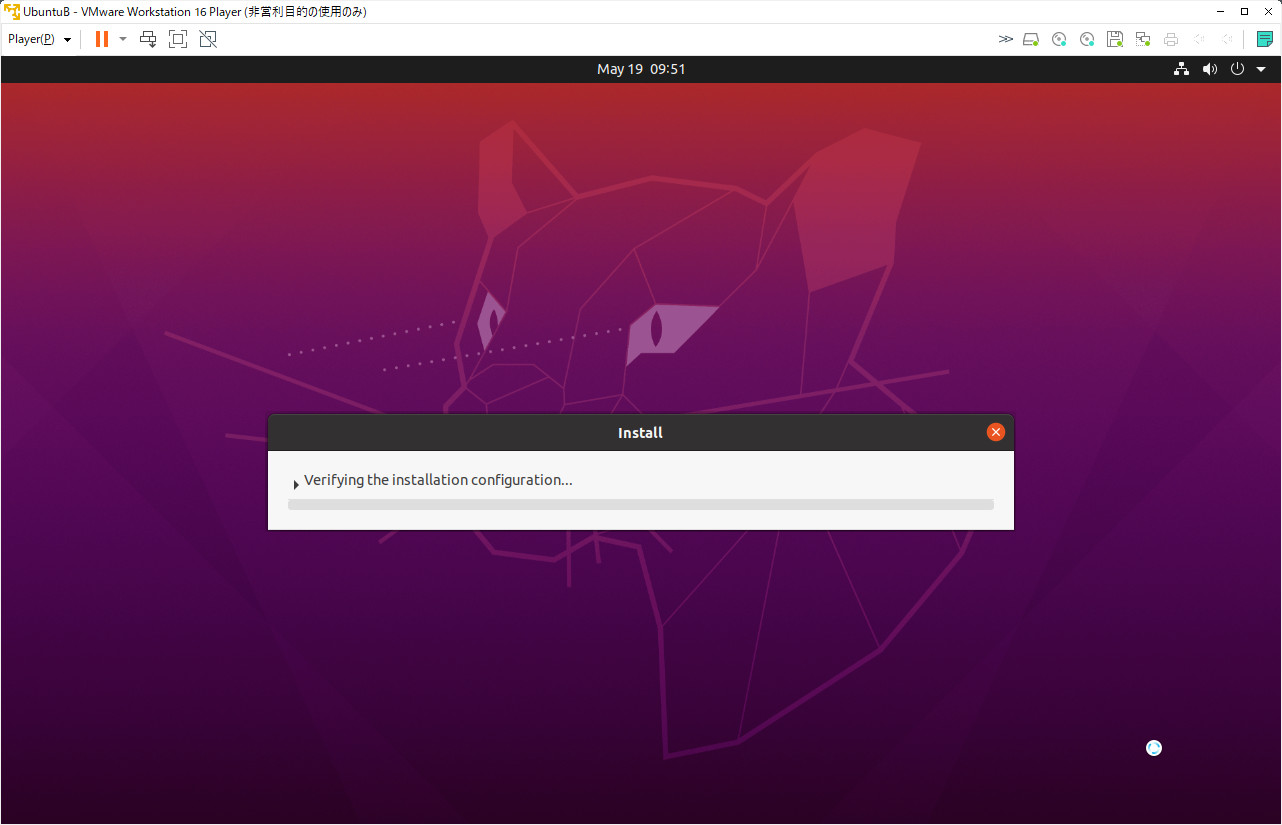Open the Ubuntu clock showing May 19 09:51
The image size is (1282, 825).
pos(641,69)
